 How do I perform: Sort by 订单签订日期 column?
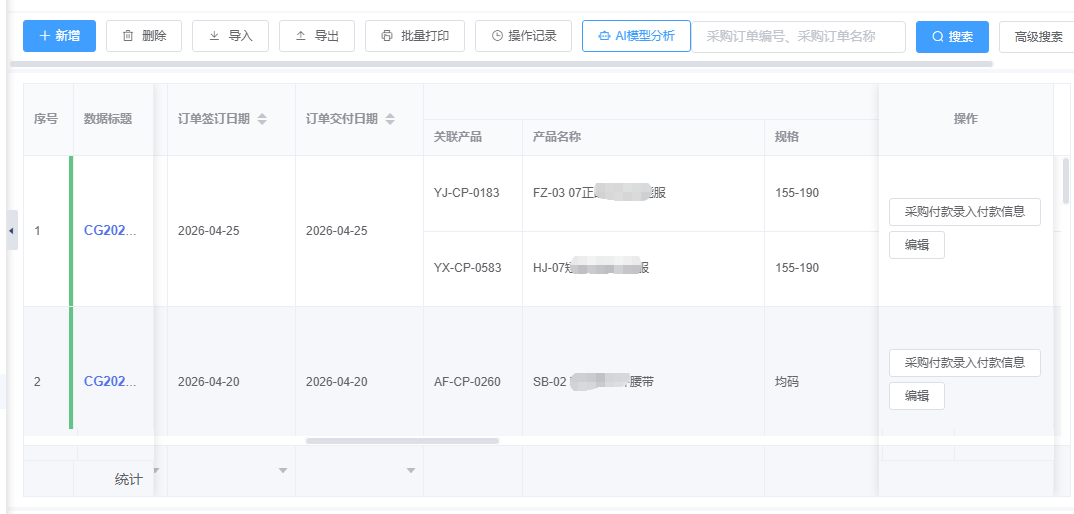click(x=262, y=119)
